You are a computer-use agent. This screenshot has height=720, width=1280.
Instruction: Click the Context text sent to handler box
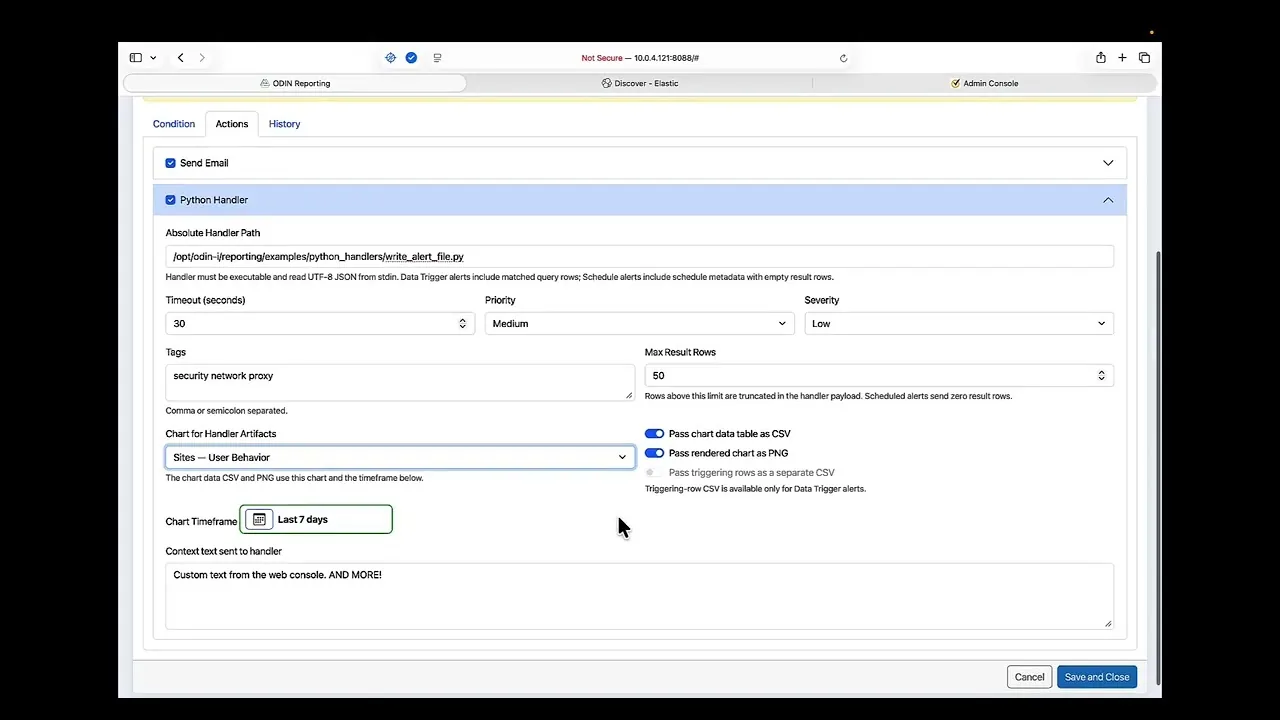tap(640, 596)
